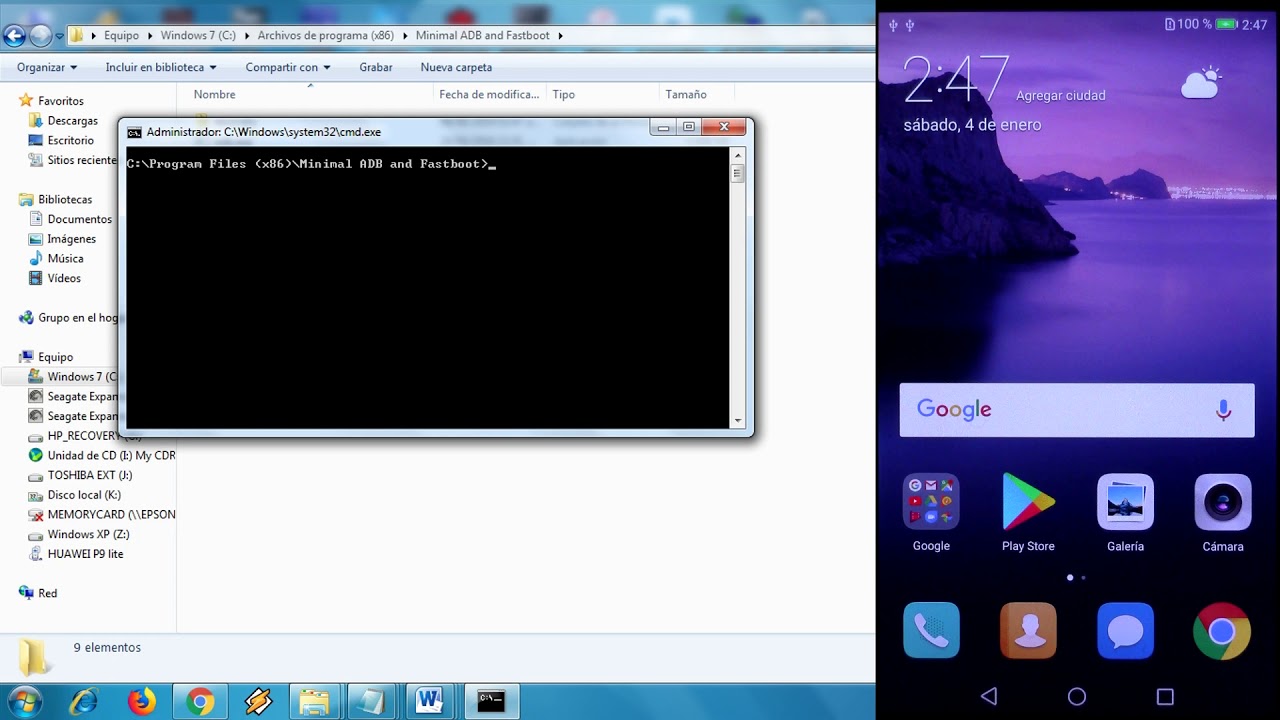1280x720 pixels.
Task: Click Grabar in Explorer toolbar
Action: [376, 67]
